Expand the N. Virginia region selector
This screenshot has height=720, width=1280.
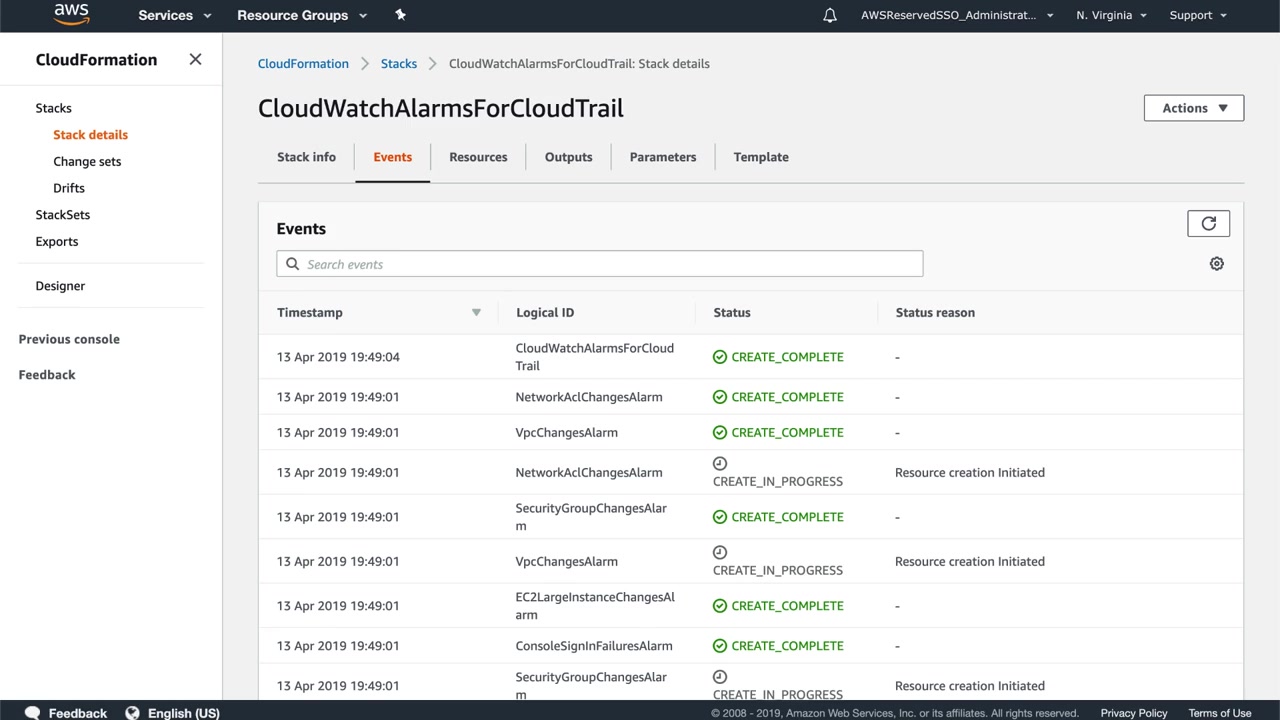pyautogui.click(x=1111, y=15)
